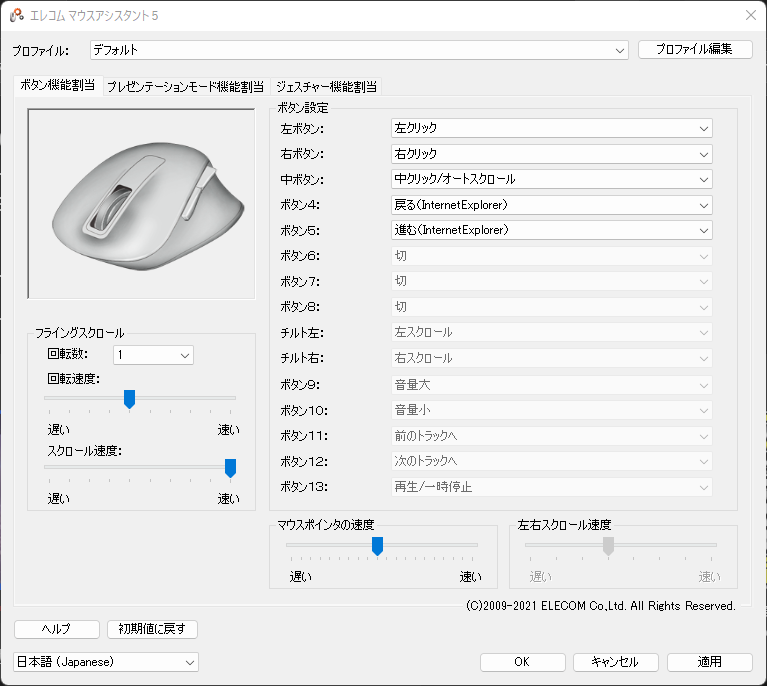
Task: Click the Elecom Mouse Assistant title bar icon
Action: pos(17,15)
